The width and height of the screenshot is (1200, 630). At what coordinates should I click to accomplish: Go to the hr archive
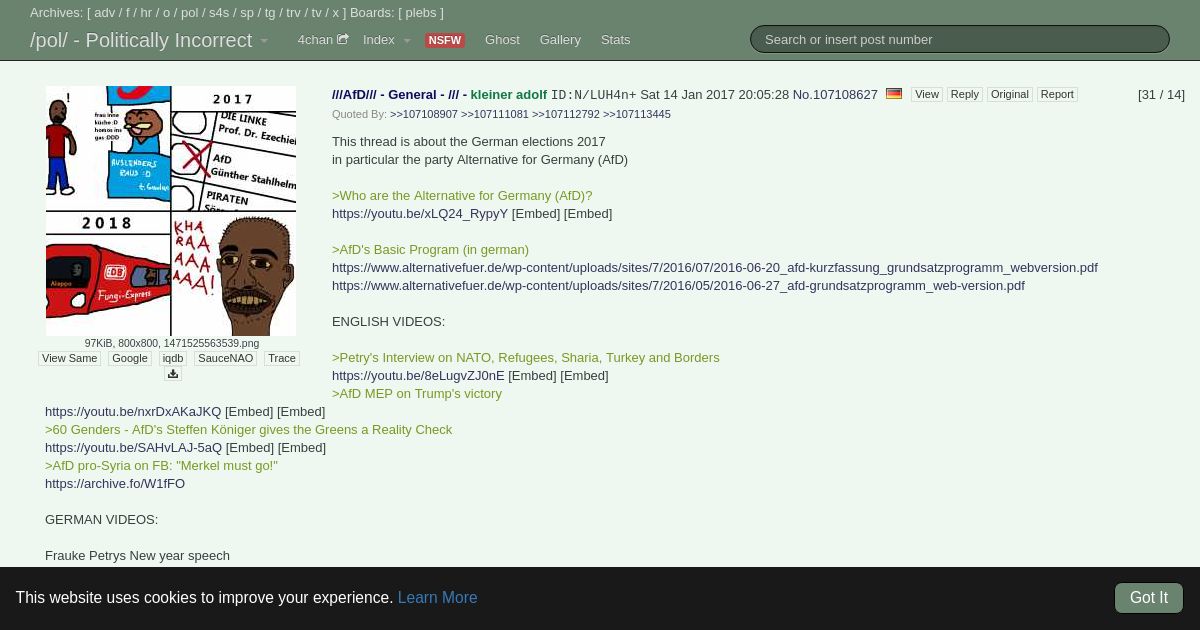coord(146,13)
